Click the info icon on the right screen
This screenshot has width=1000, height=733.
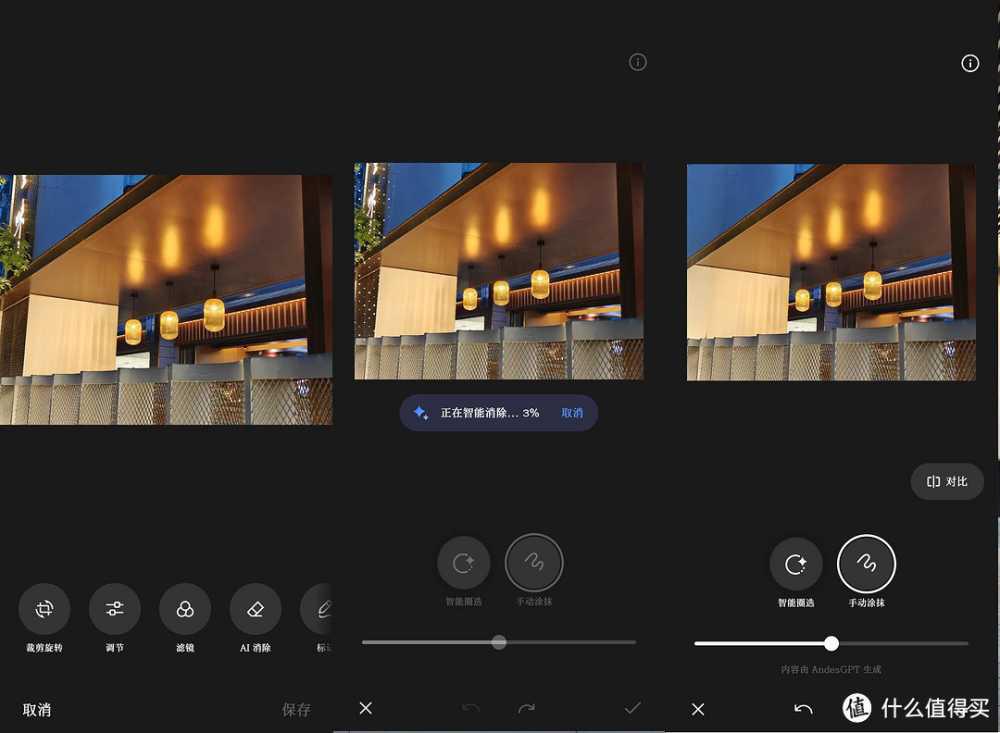tap(970, 63)
